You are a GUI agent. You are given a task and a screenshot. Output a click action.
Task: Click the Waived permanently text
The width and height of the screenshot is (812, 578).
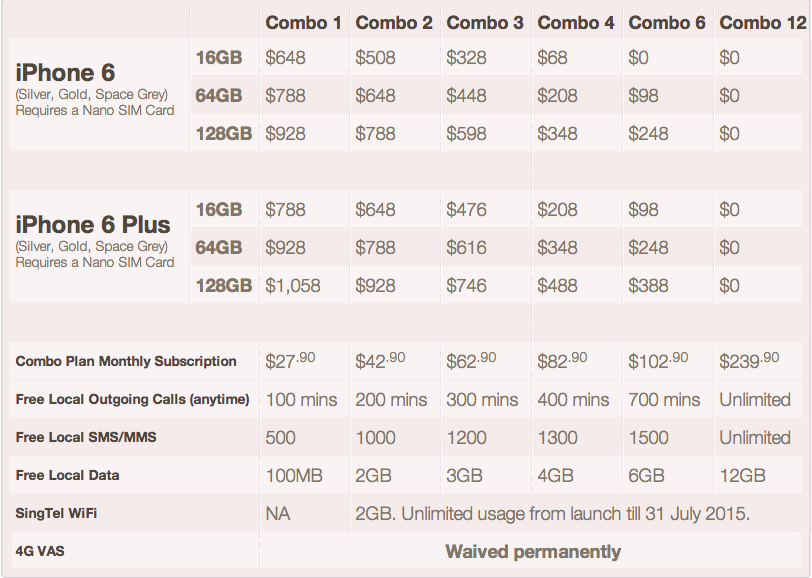(x=533, y=551)
